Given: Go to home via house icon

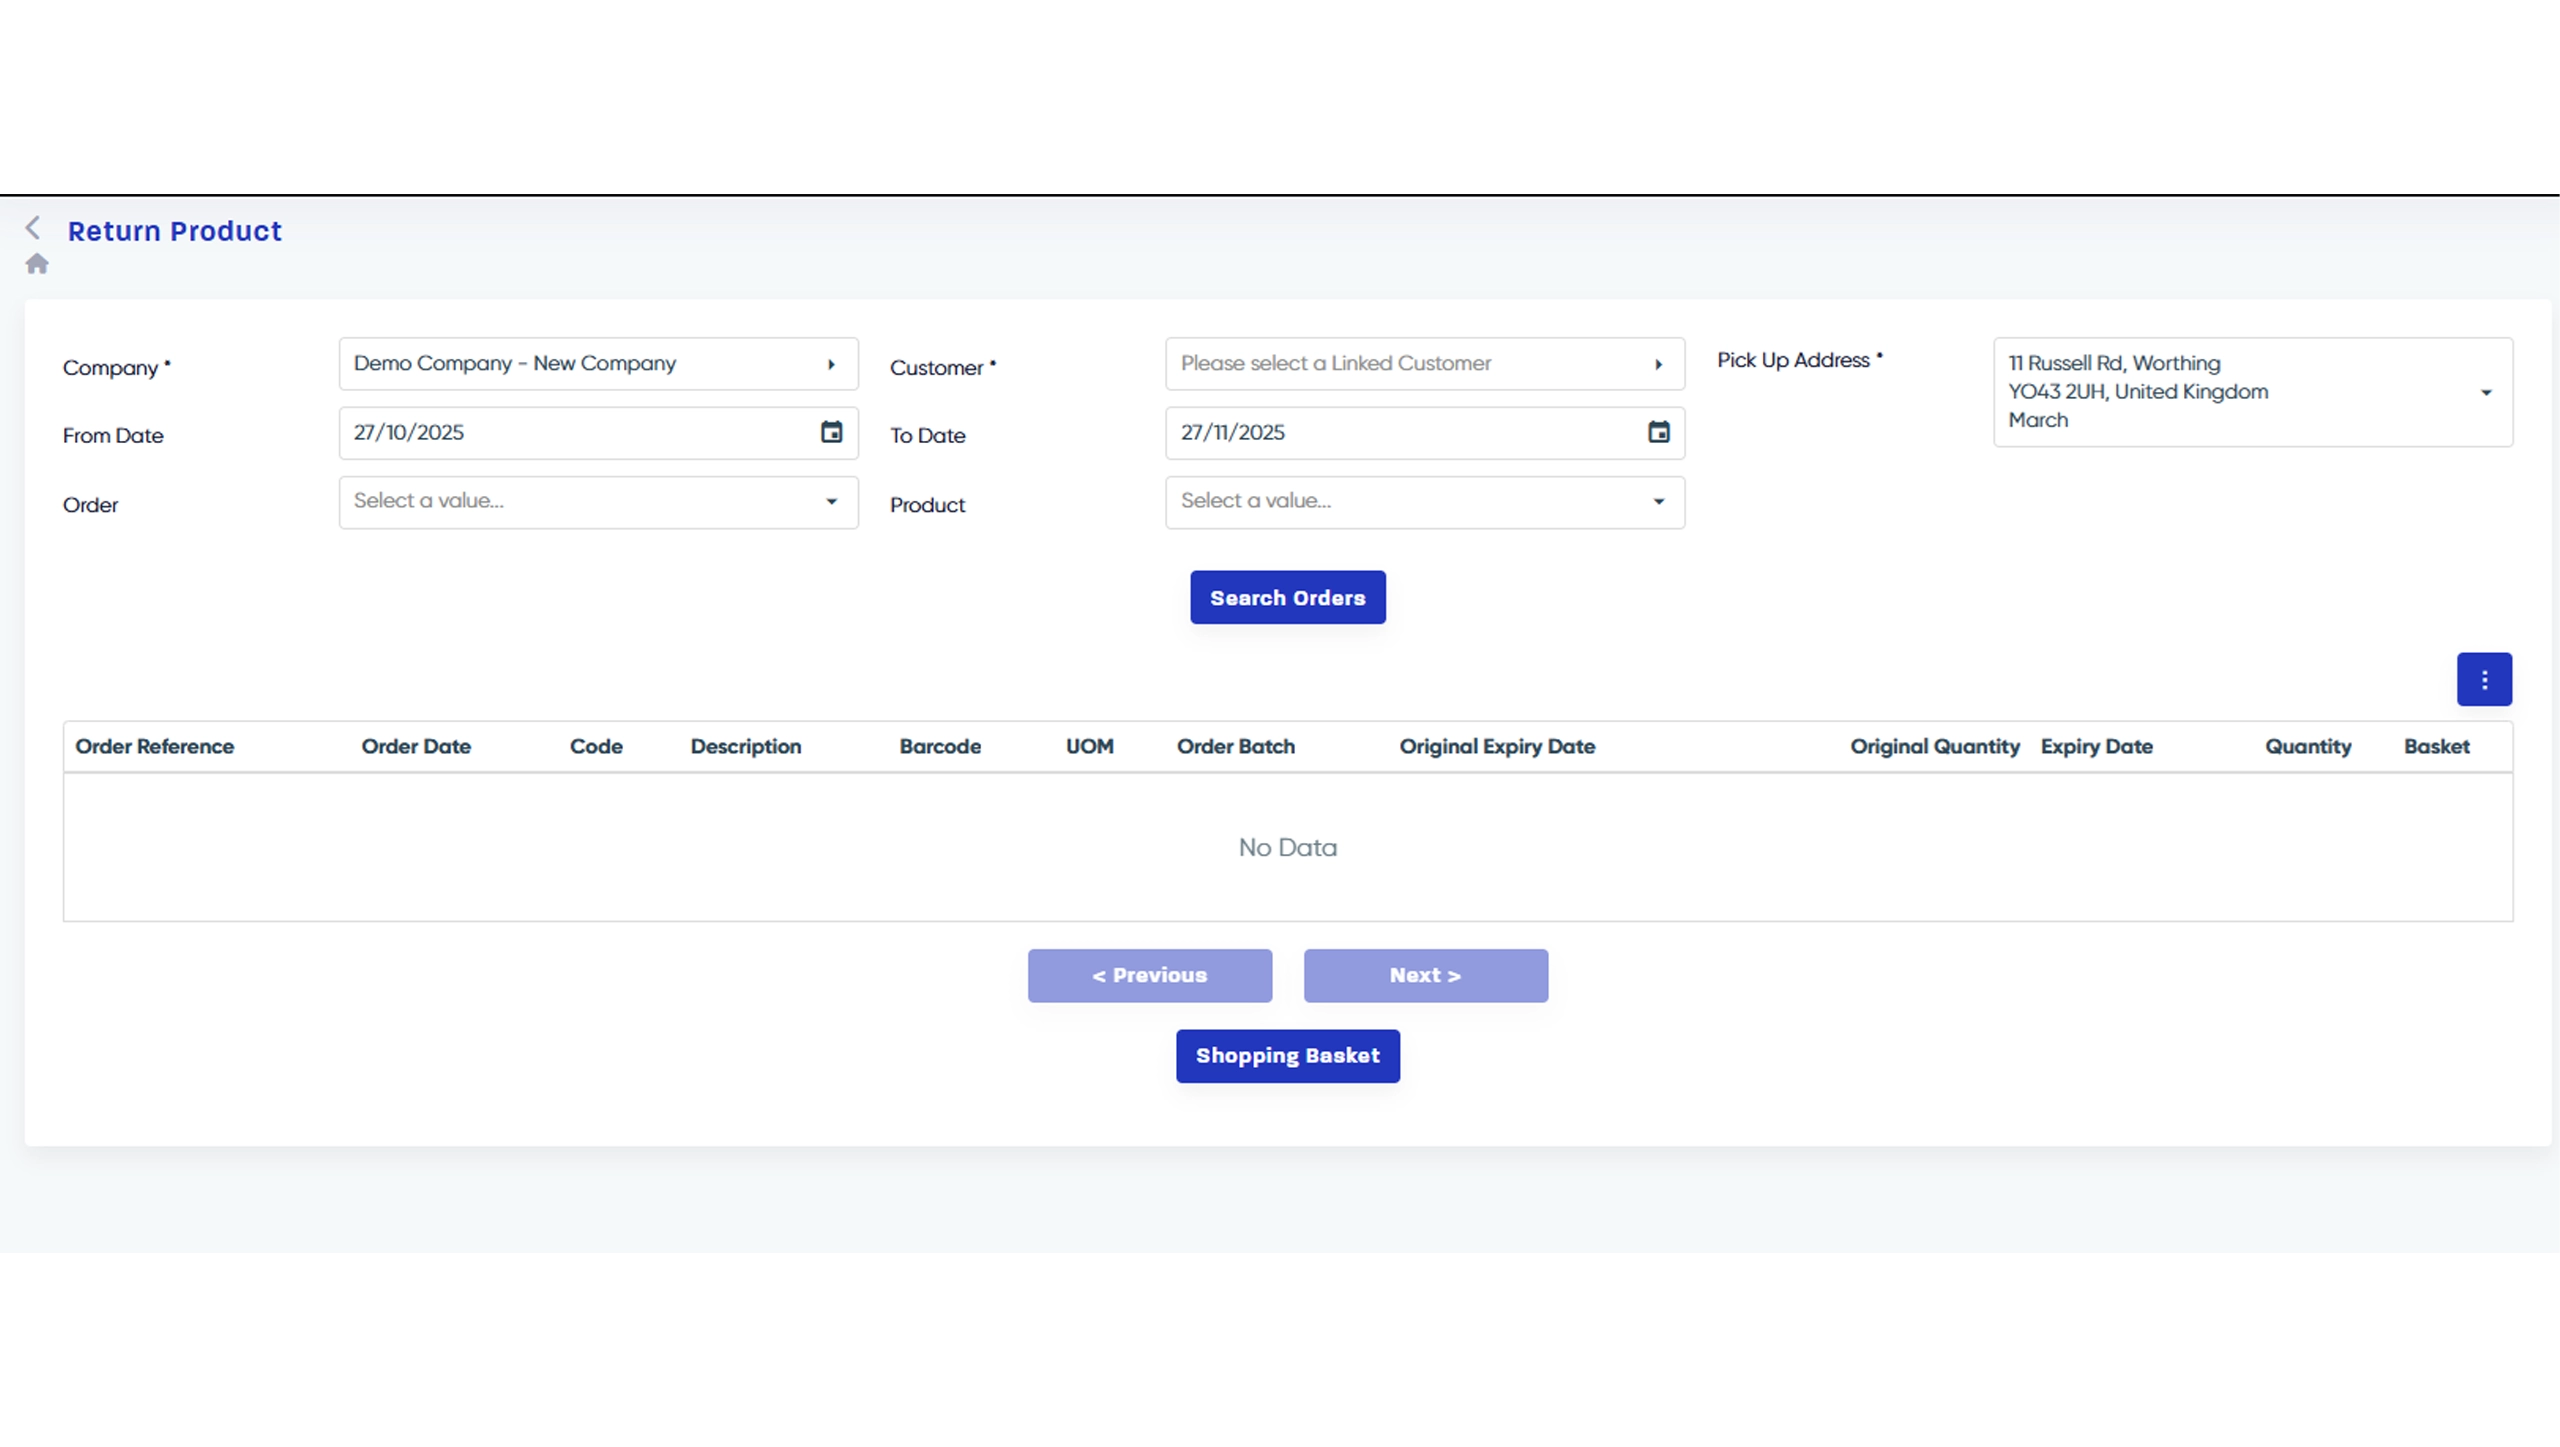Looking at the screenshot, I should pos(37,264).
